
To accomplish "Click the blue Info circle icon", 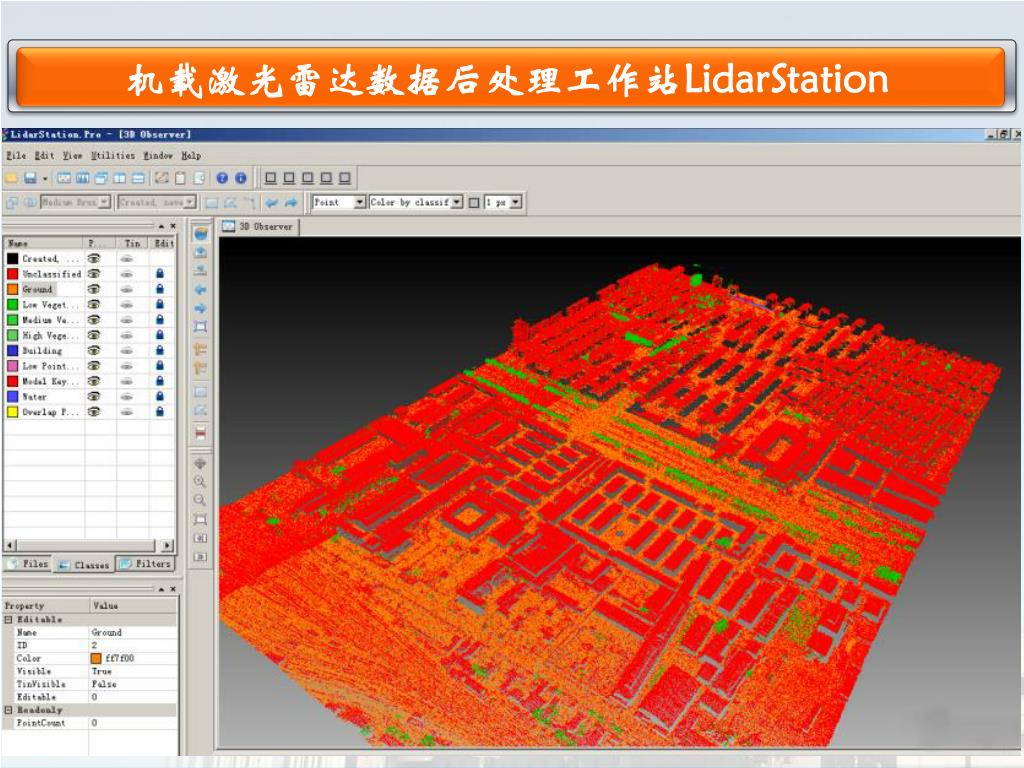I will point(241,178).
